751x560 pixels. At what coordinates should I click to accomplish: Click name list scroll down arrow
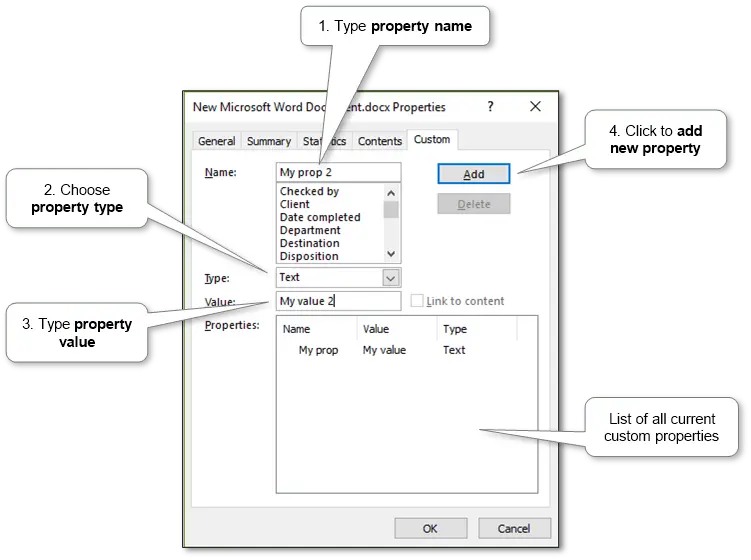(x=391, y=254)
